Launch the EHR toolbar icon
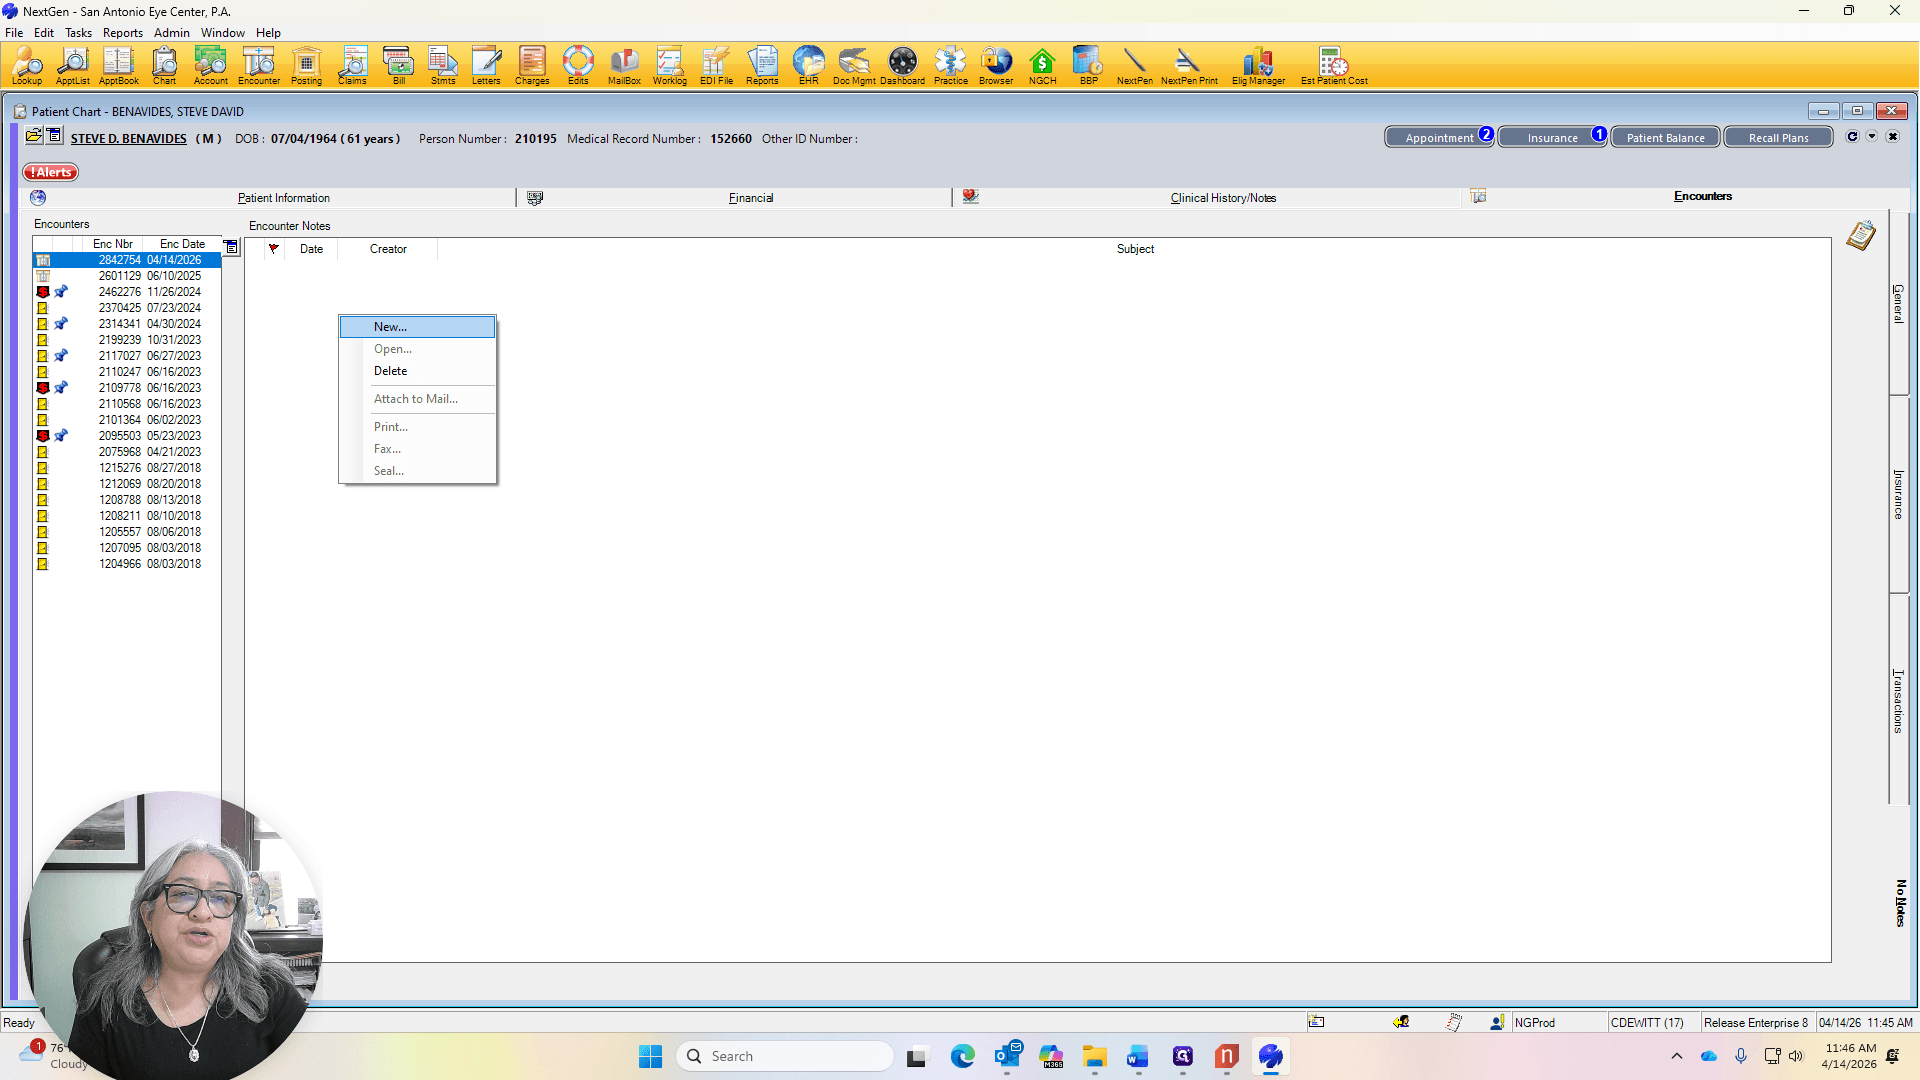The width and height of the screenshot is (1920, 1080). pyautogui.click(x=808, y=66)
